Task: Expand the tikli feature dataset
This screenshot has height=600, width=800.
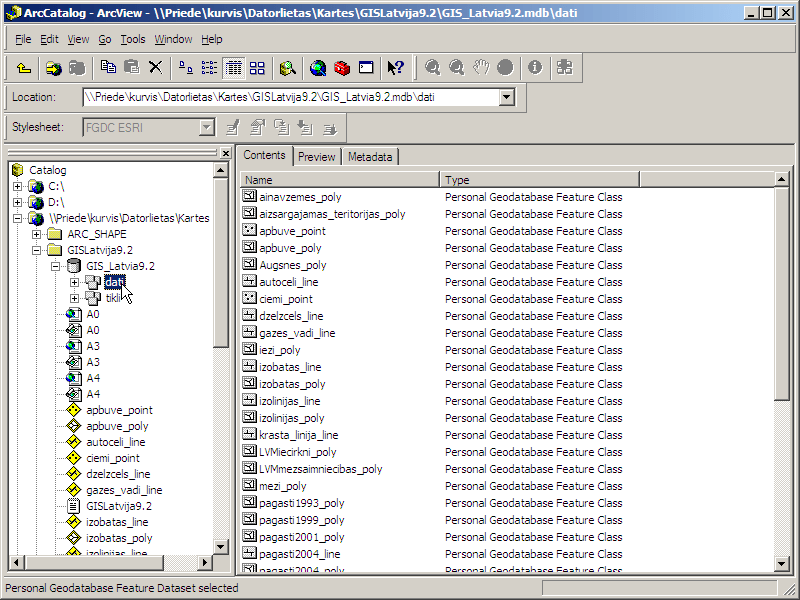Action: [x=74, y=298]
